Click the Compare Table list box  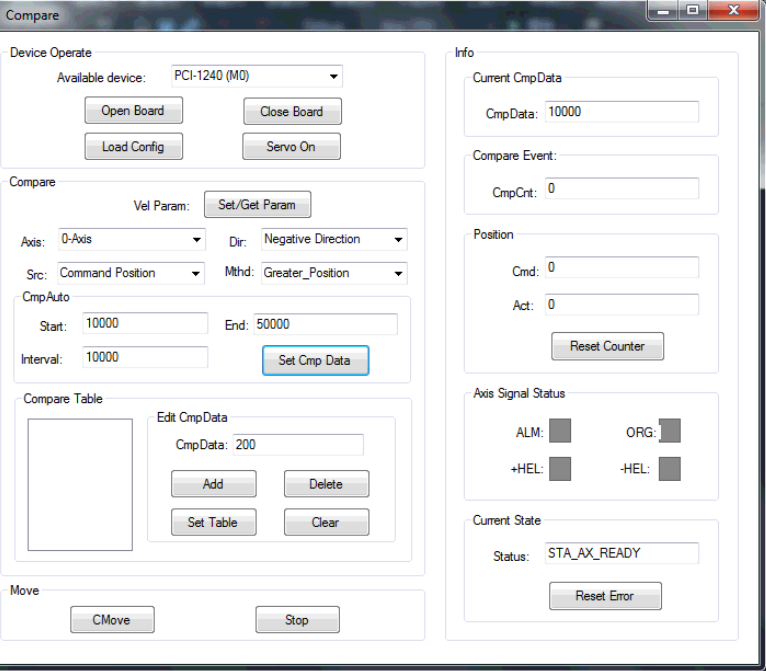[x=80, y=484]
